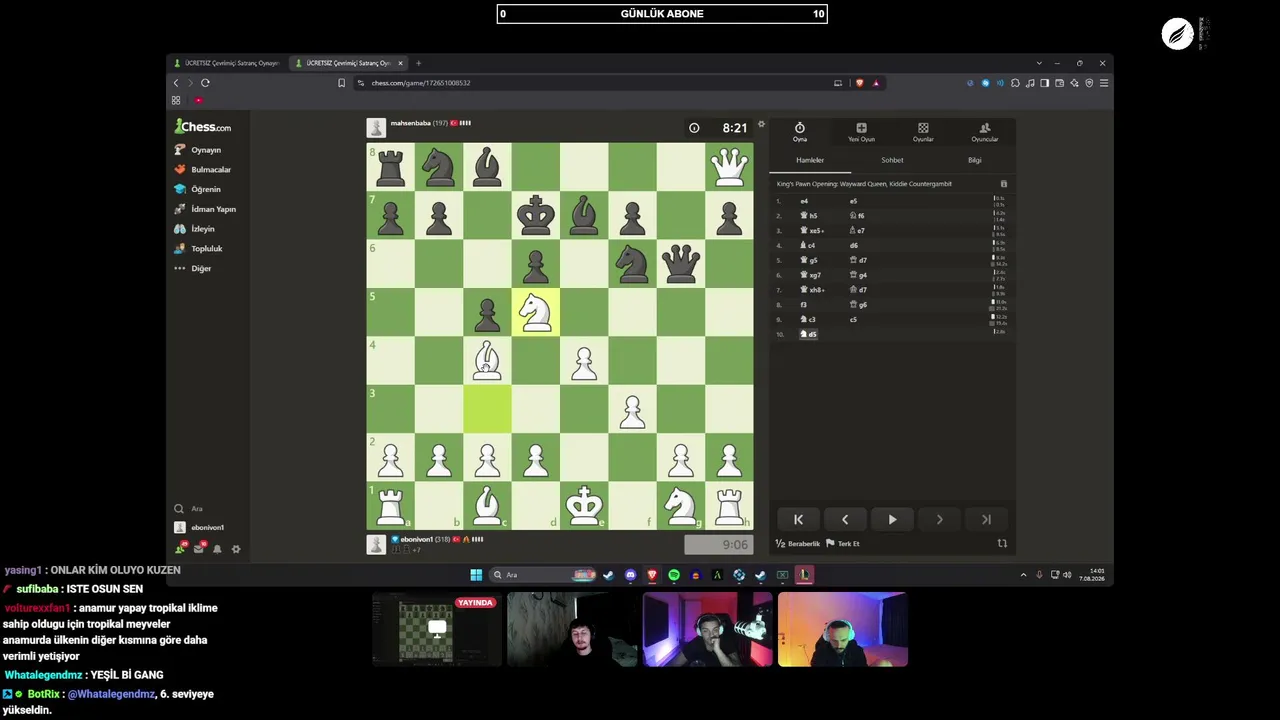Open the Topluluk community section
Screen dimensions: 1280x720
(x=198, y=248)
